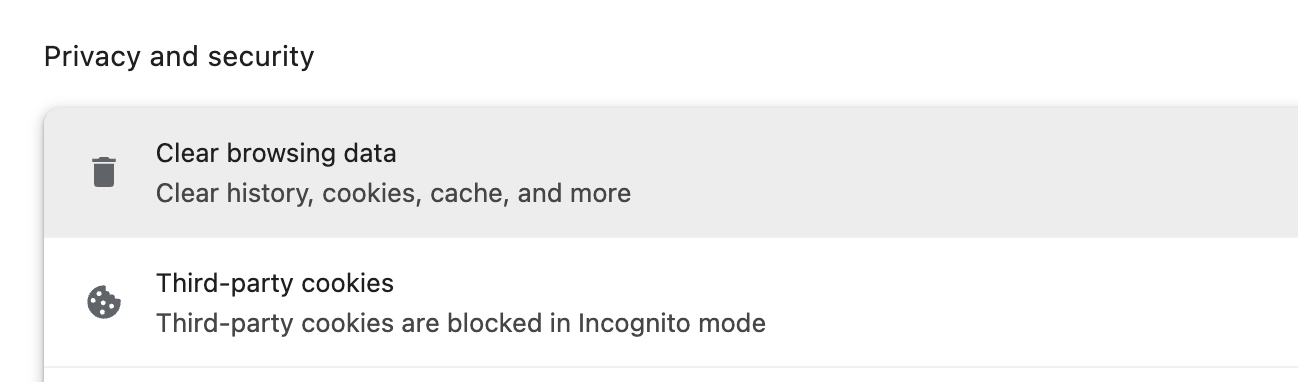This screenshot has width=1298, height=382.
Task: Click the cookie icon
Action: [104, 302]
